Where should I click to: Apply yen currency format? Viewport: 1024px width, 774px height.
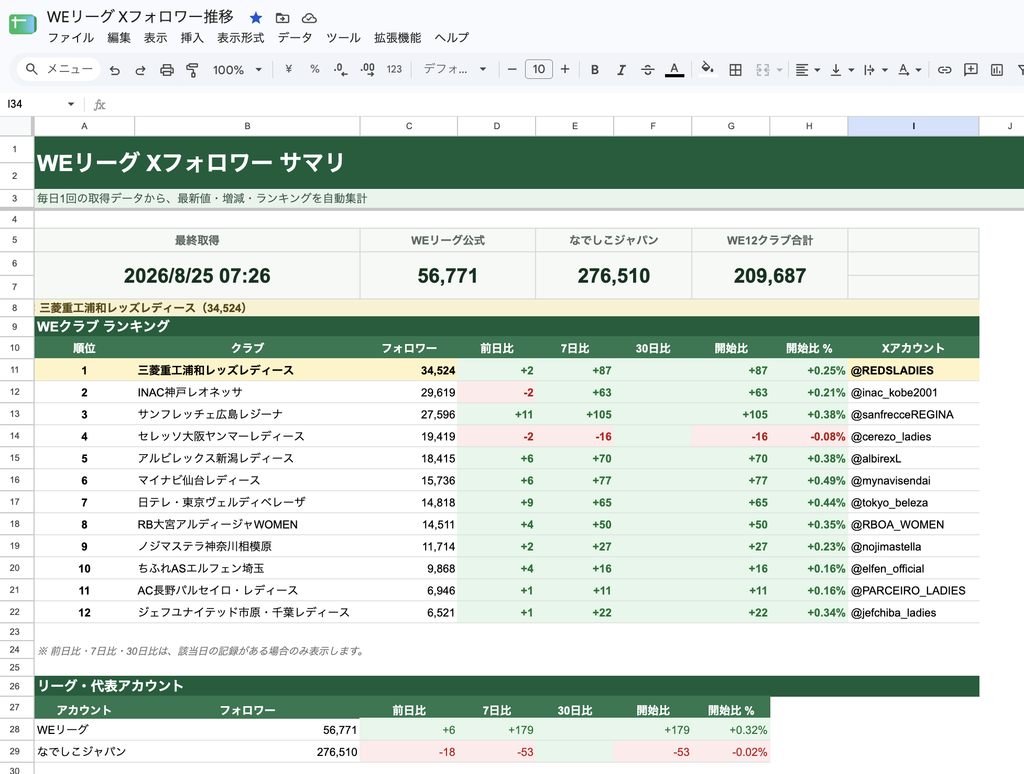tap(288, 69)
